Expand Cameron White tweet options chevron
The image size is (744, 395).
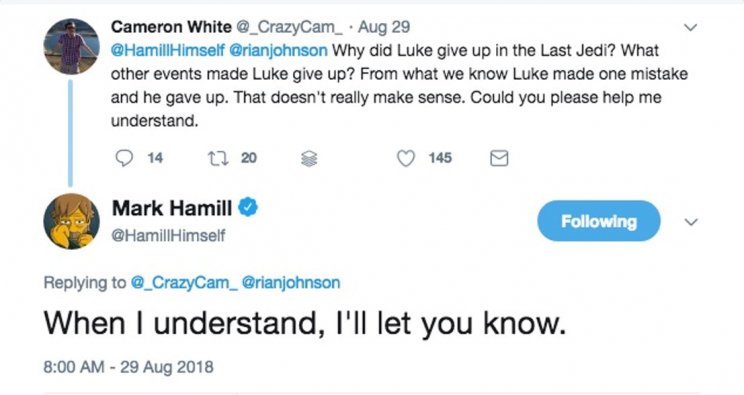(690, 28)
